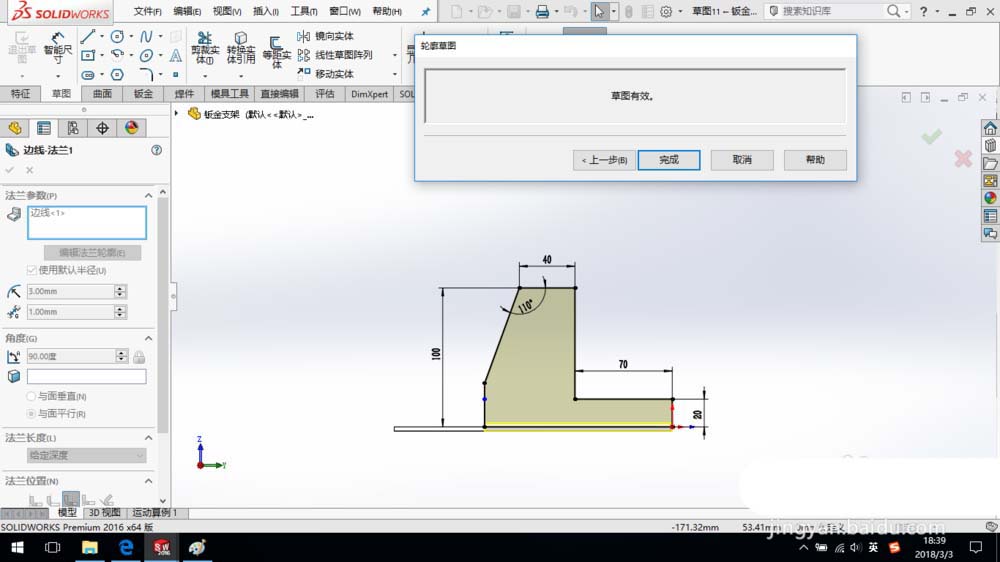Click the pushpin icon after the 帮助 menu

(x=426, y=11)
